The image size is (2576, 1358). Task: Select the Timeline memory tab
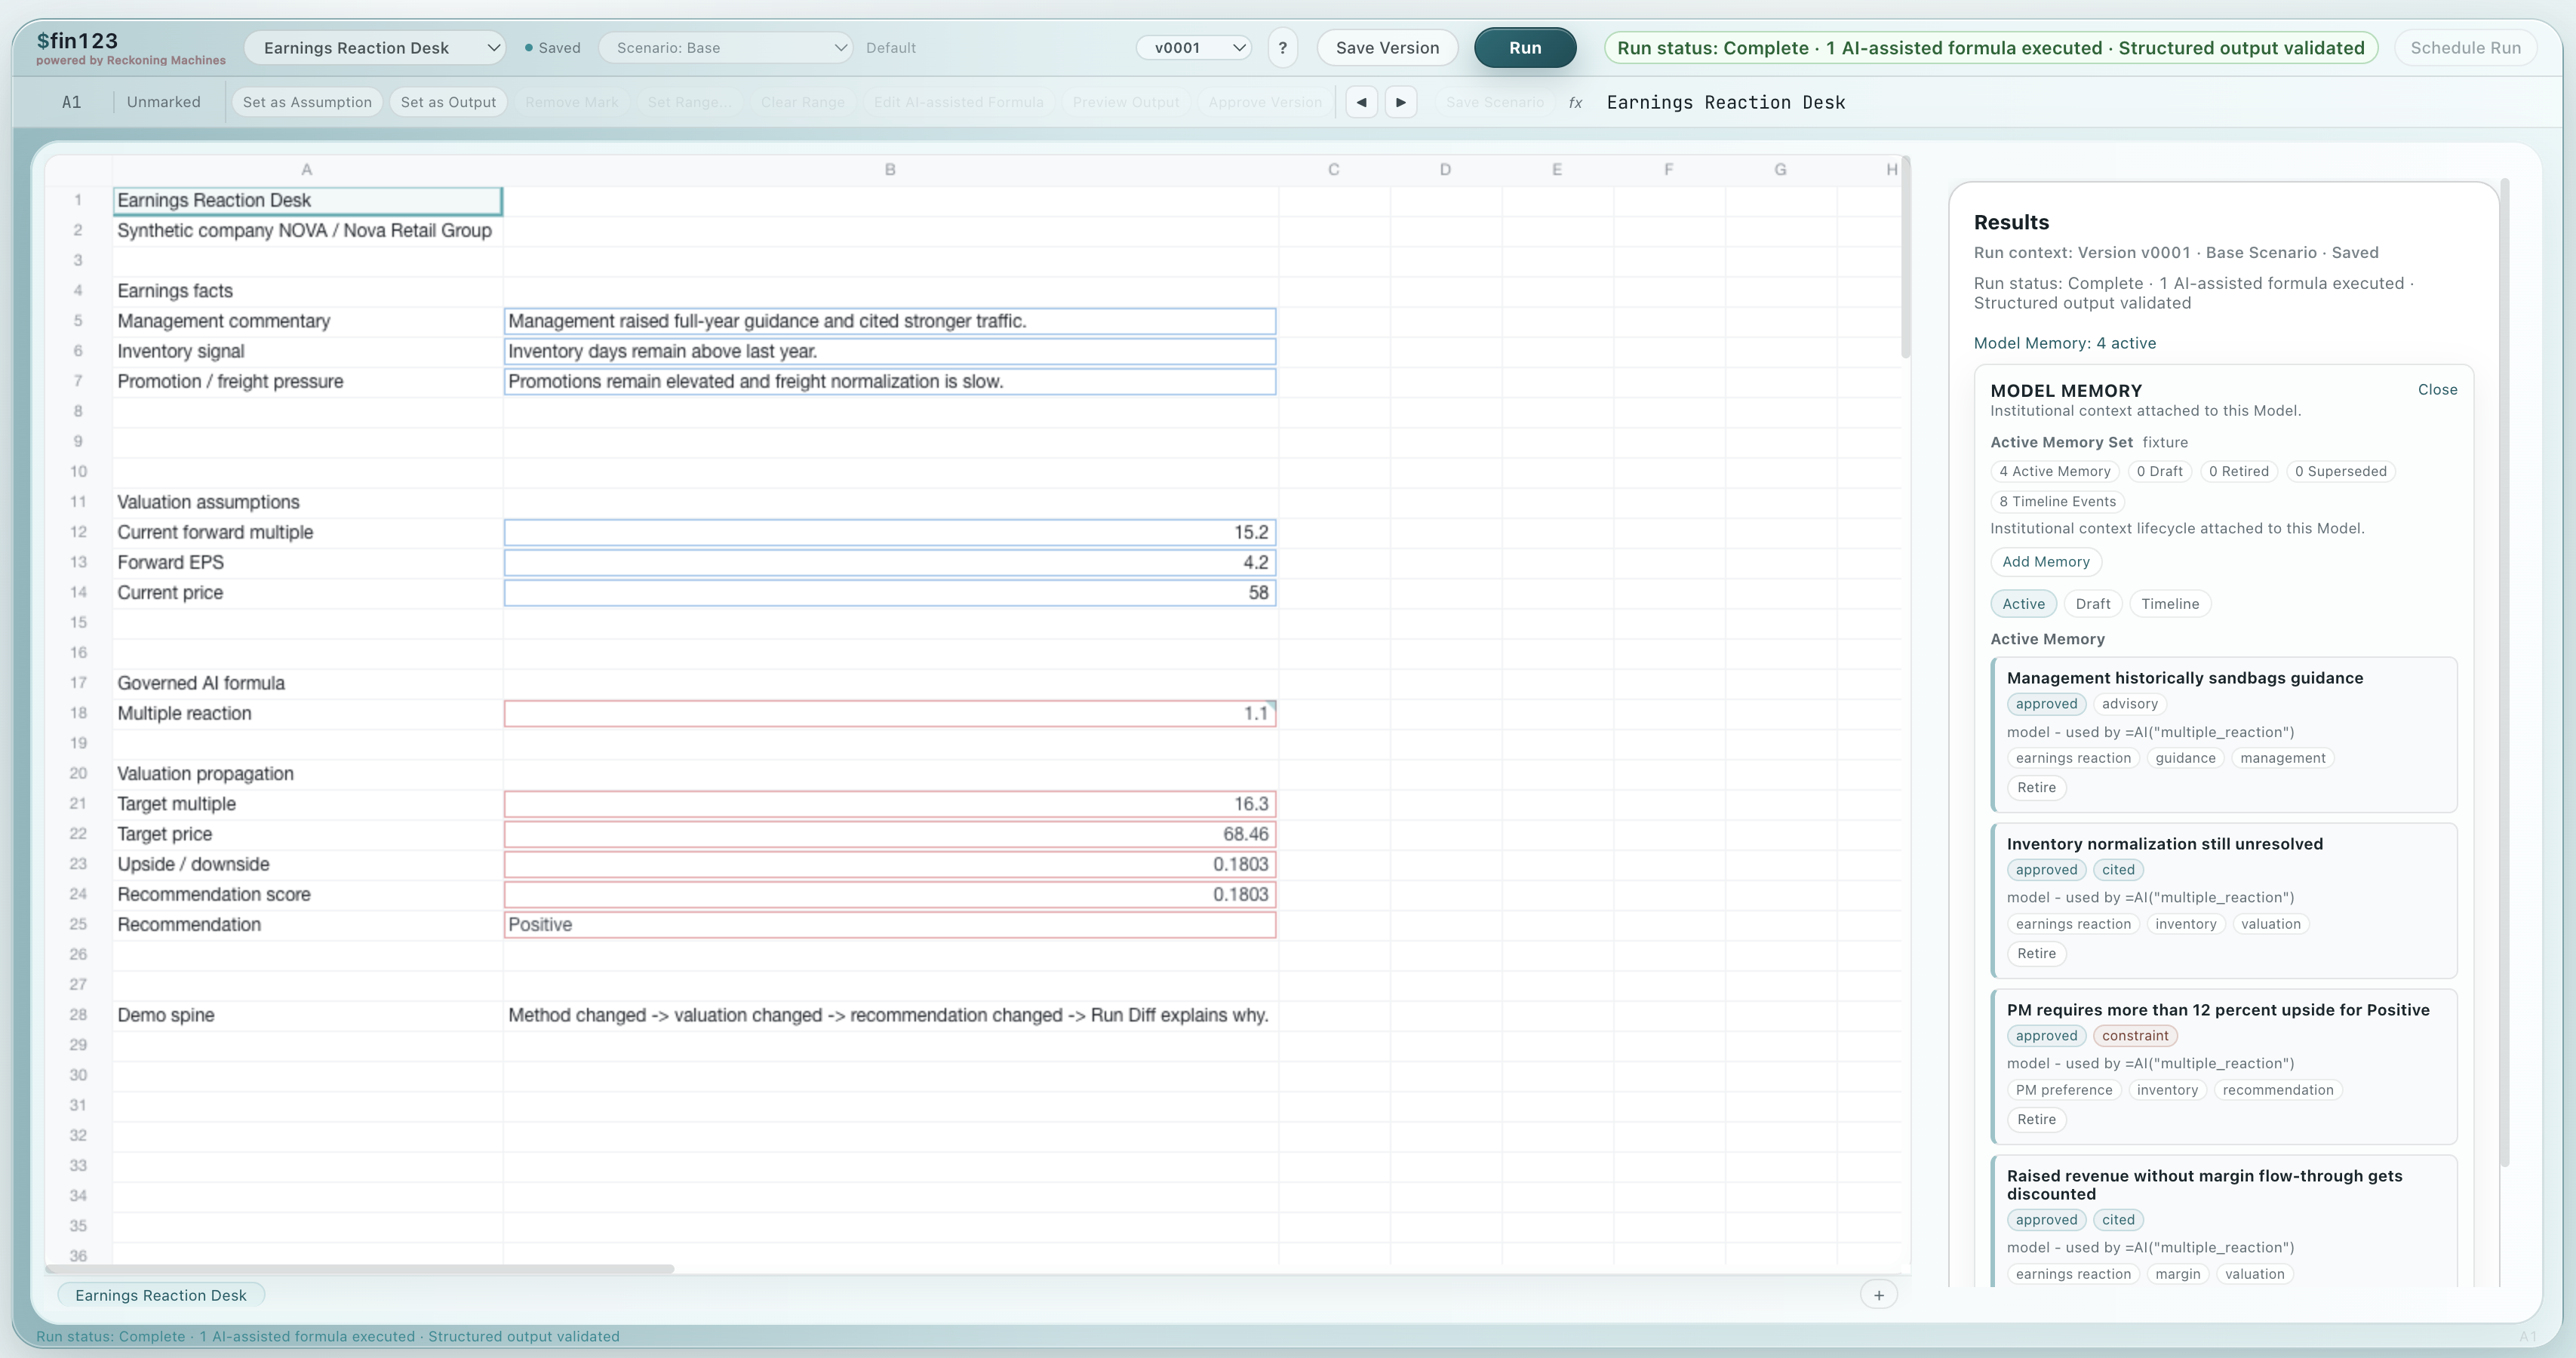pos(2169,604)
